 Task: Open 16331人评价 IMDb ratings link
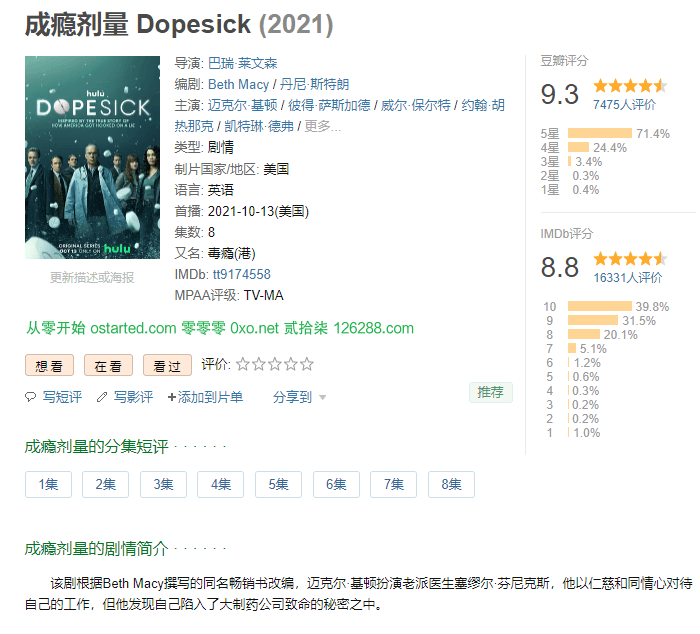tap(628, 277)
